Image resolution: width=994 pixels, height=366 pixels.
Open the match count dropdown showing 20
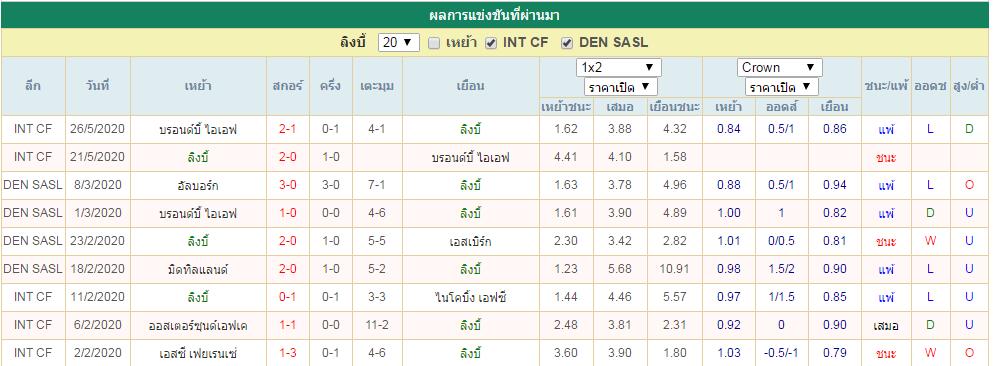(x=399, y=43)
